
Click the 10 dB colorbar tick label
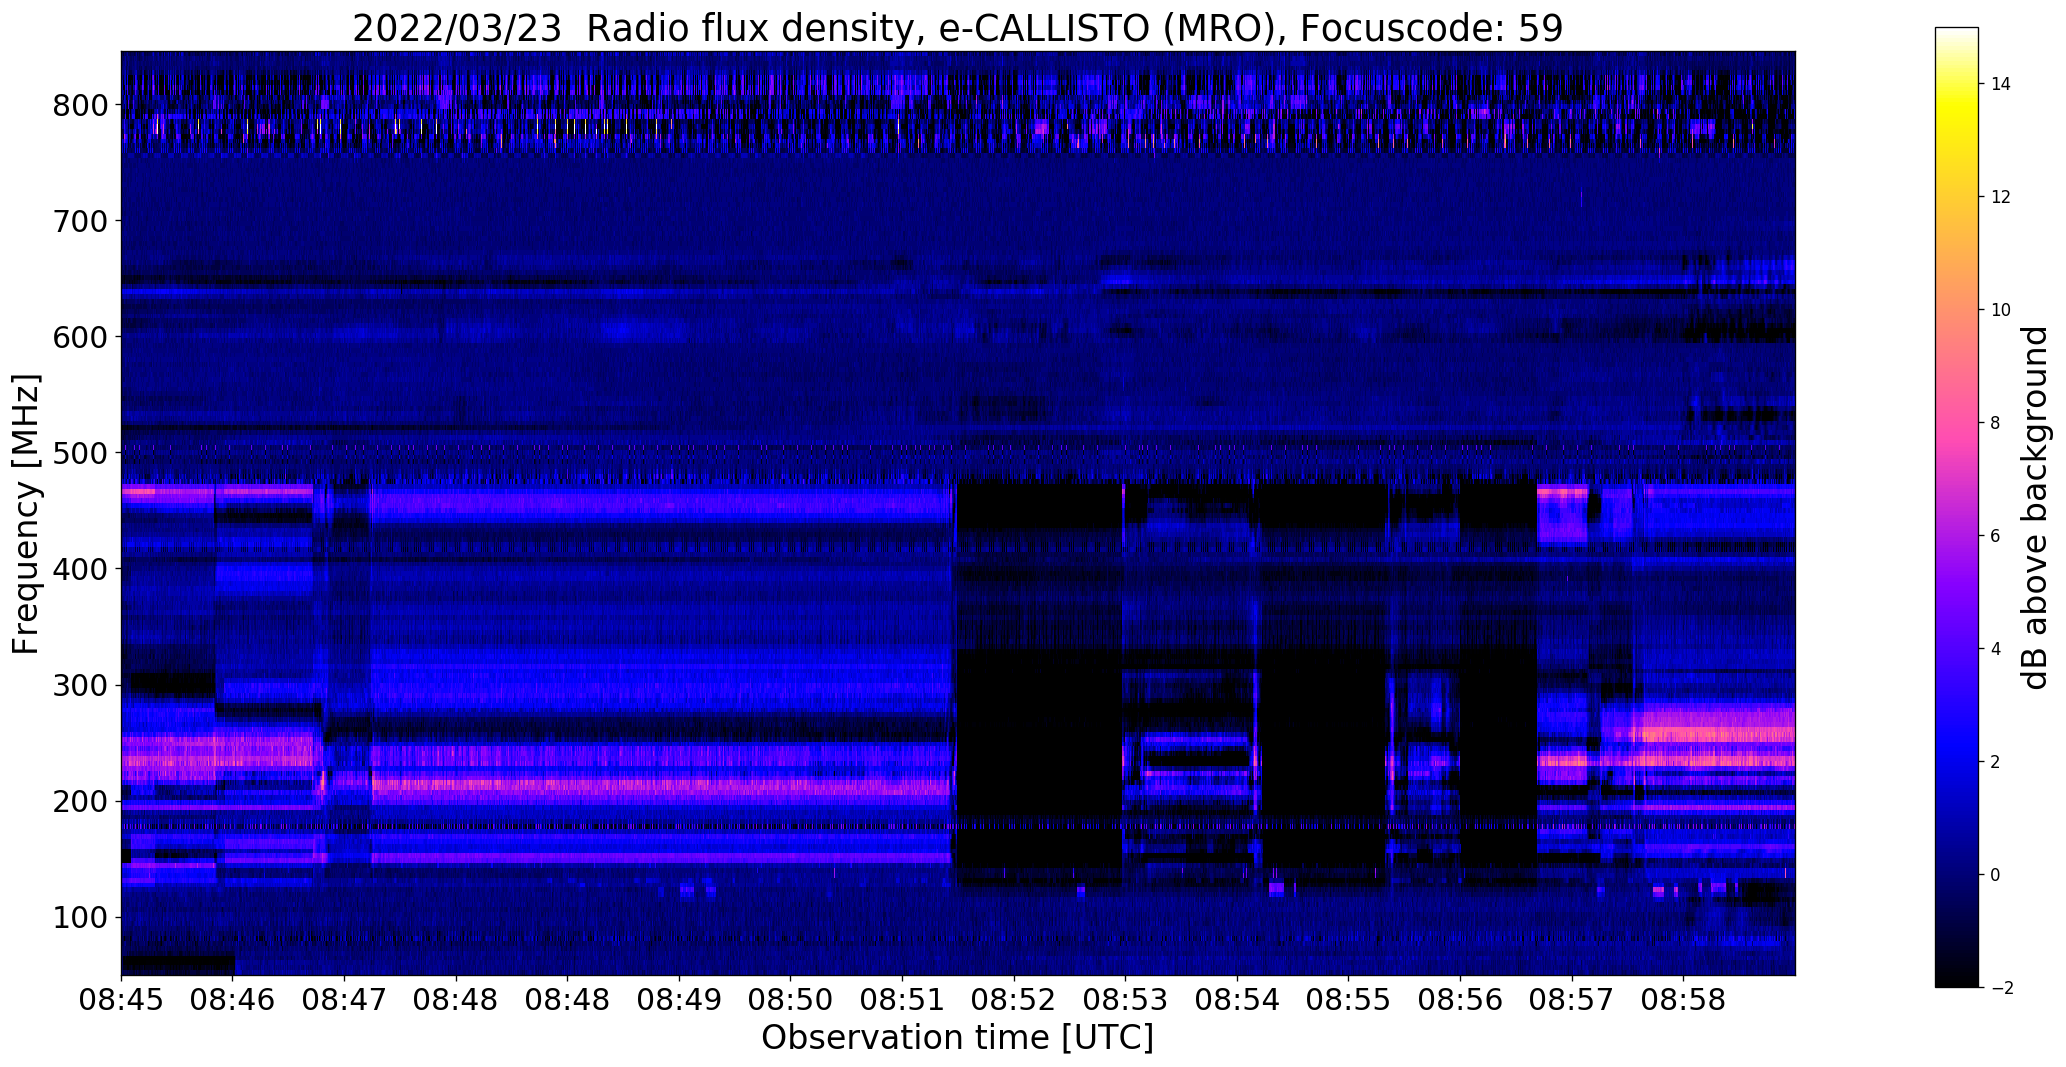coord(2001,310)
